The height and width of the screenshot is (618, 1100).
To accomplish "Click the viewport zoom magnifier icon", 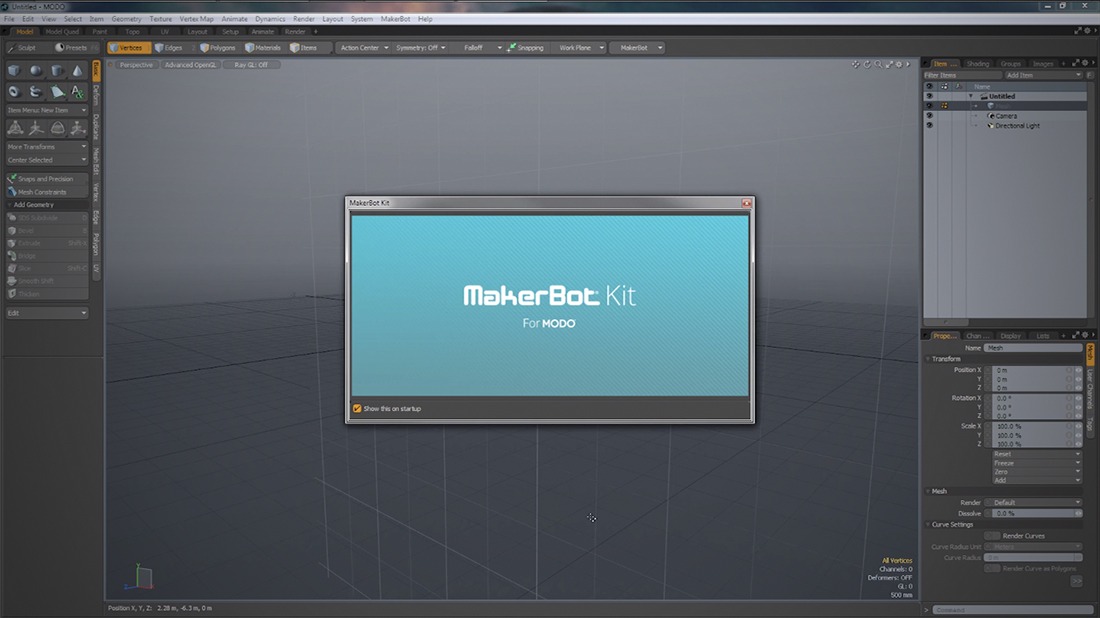I will (x=877, y=65).
